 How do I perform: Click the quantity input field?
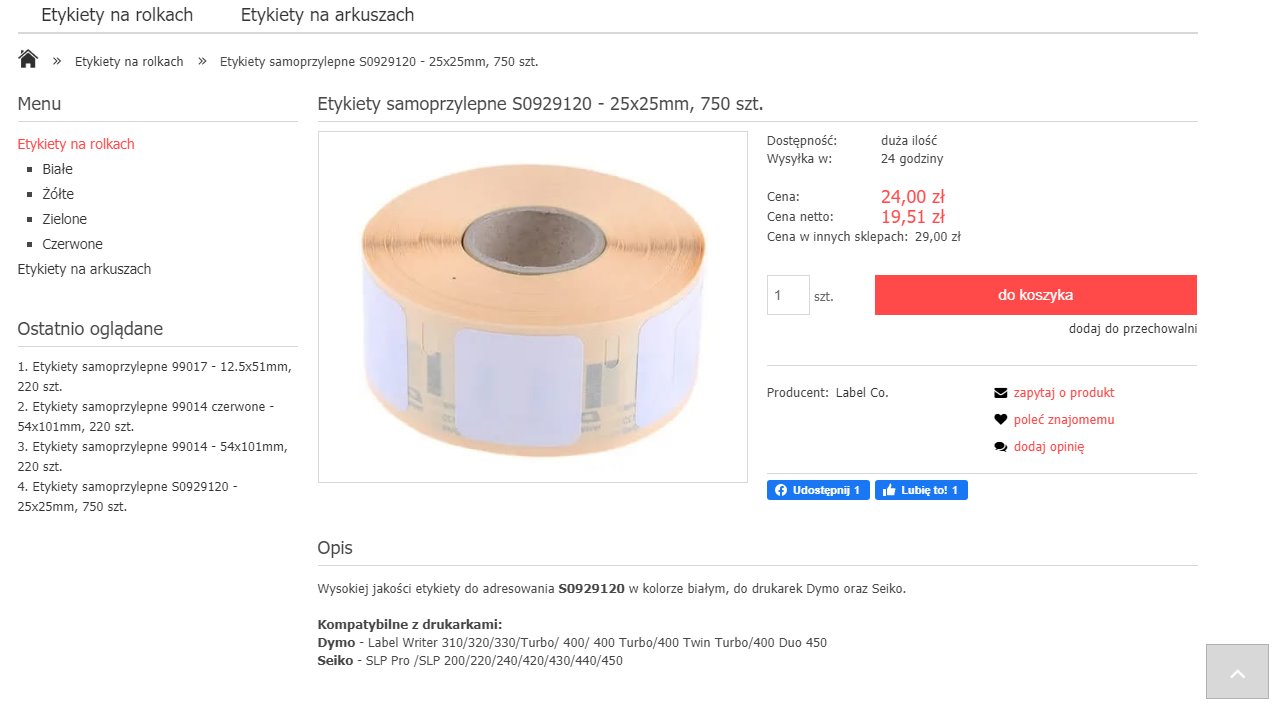click(787, 295)
